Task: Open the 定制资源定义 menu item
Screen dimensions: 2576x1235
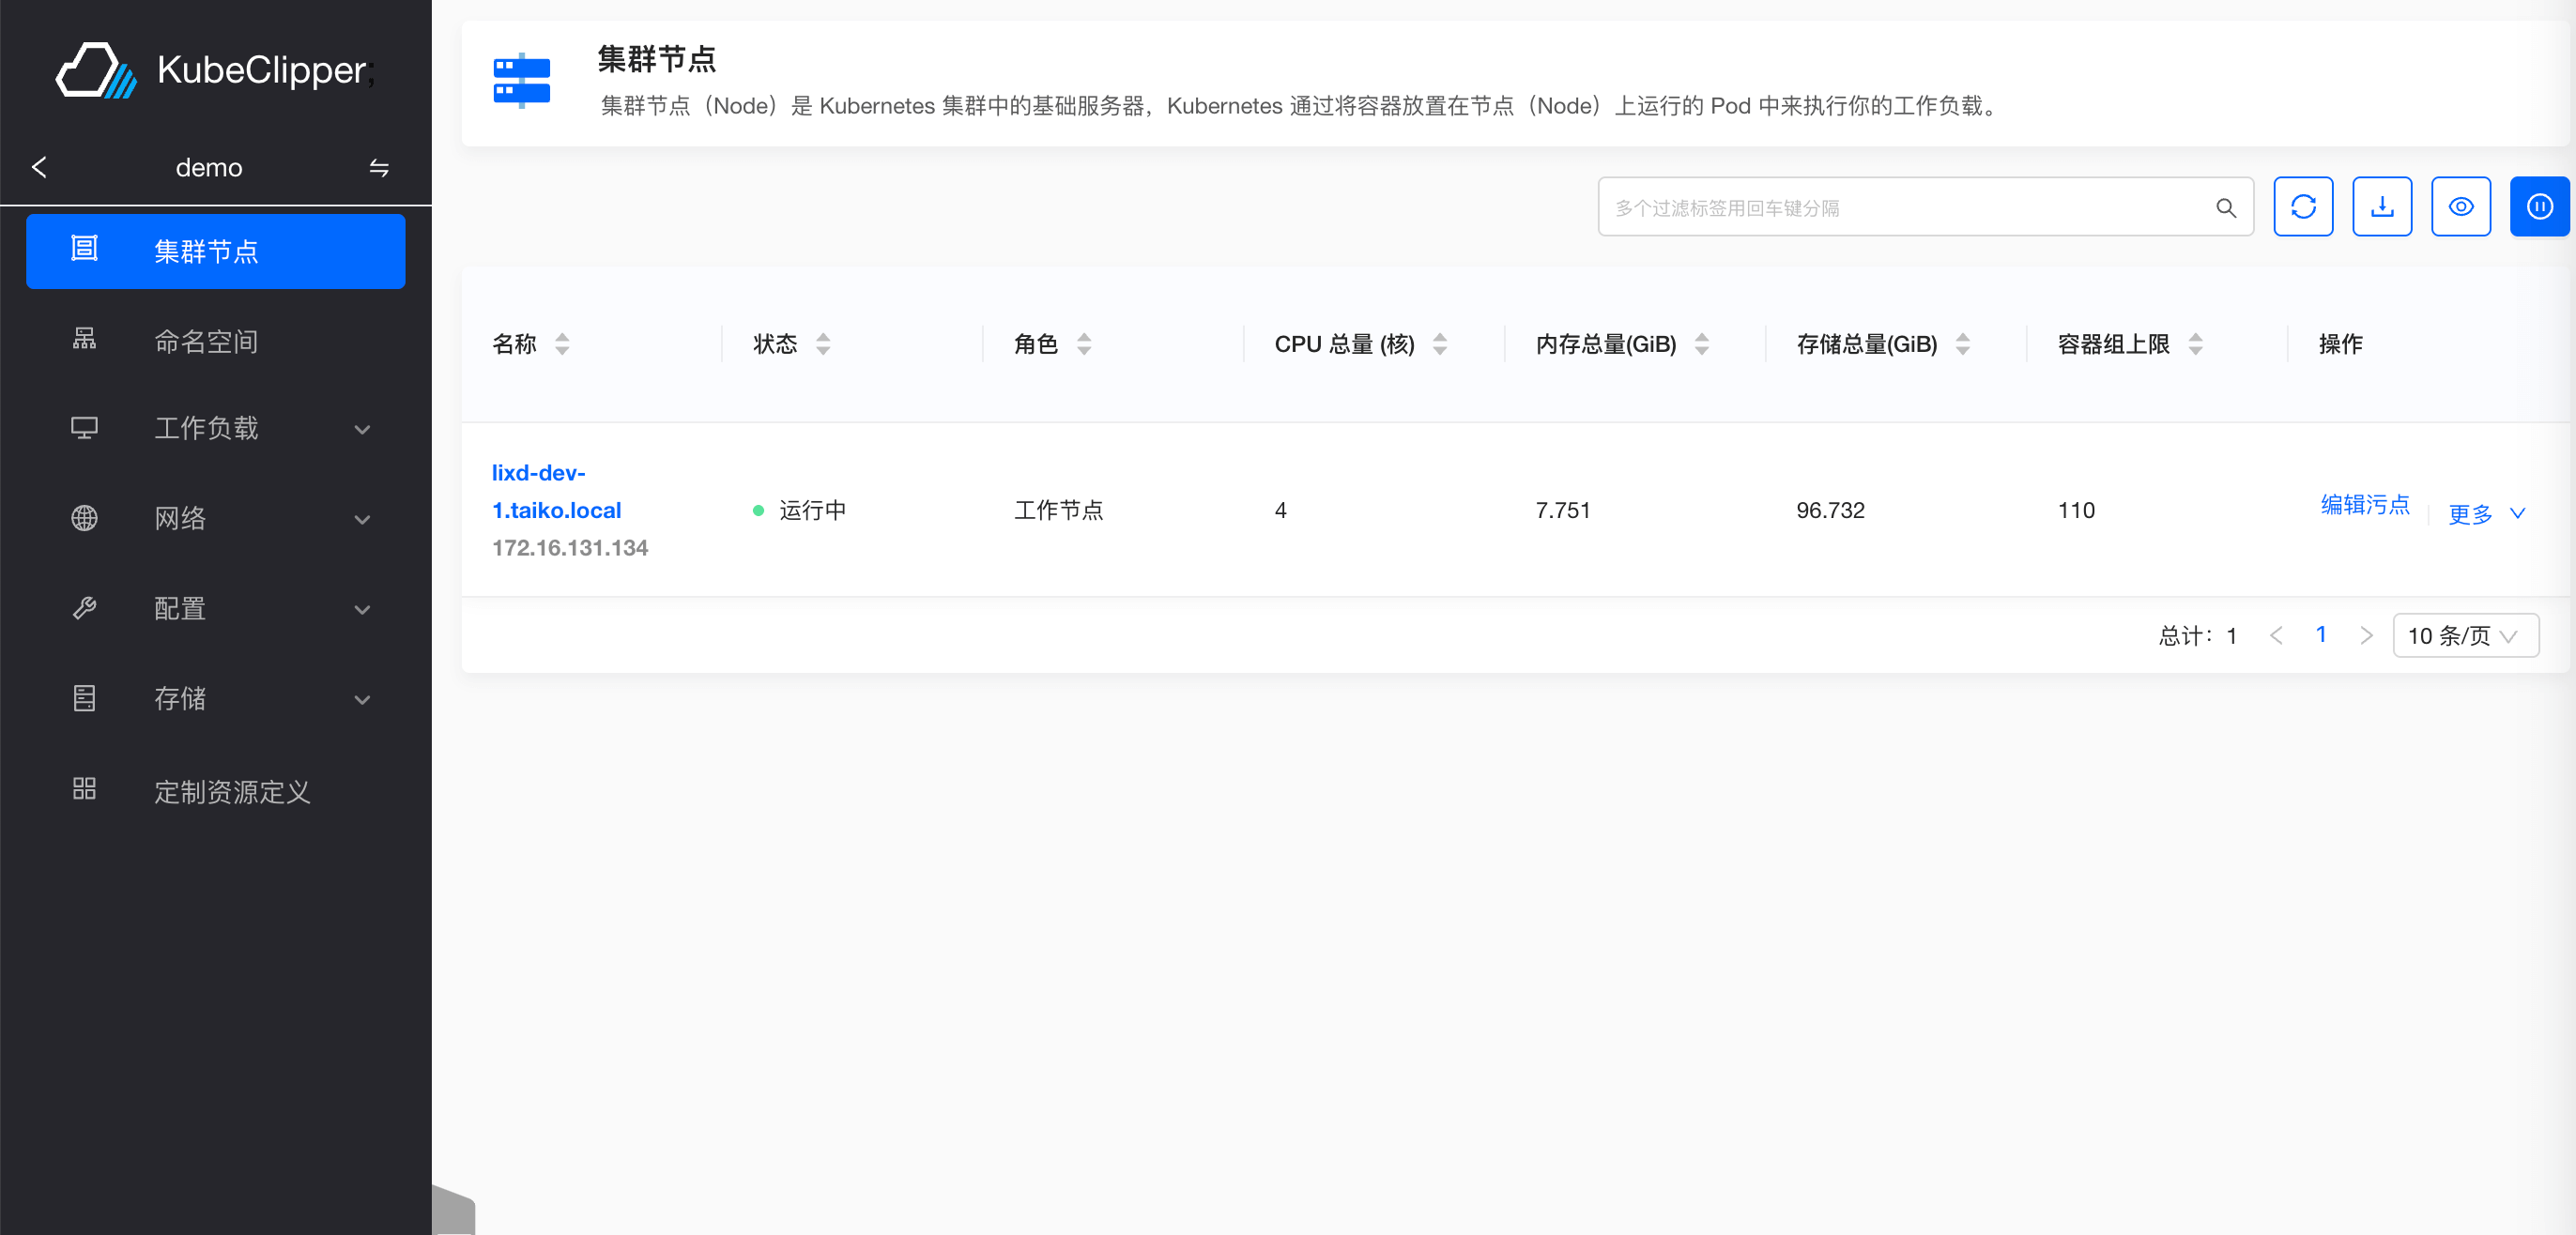Action: click(232, 792)
